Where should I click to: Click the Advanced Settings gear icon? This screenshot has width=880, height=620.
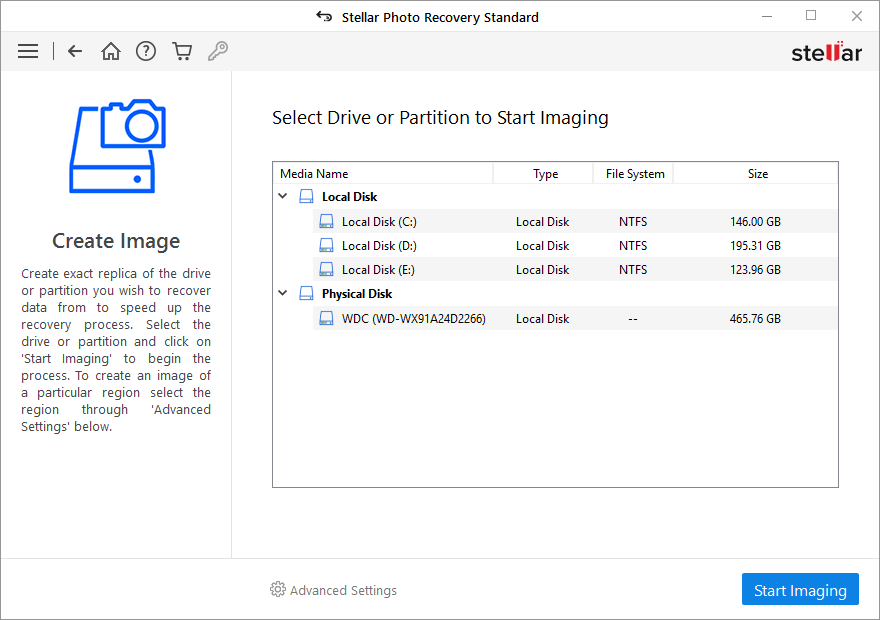278,590
